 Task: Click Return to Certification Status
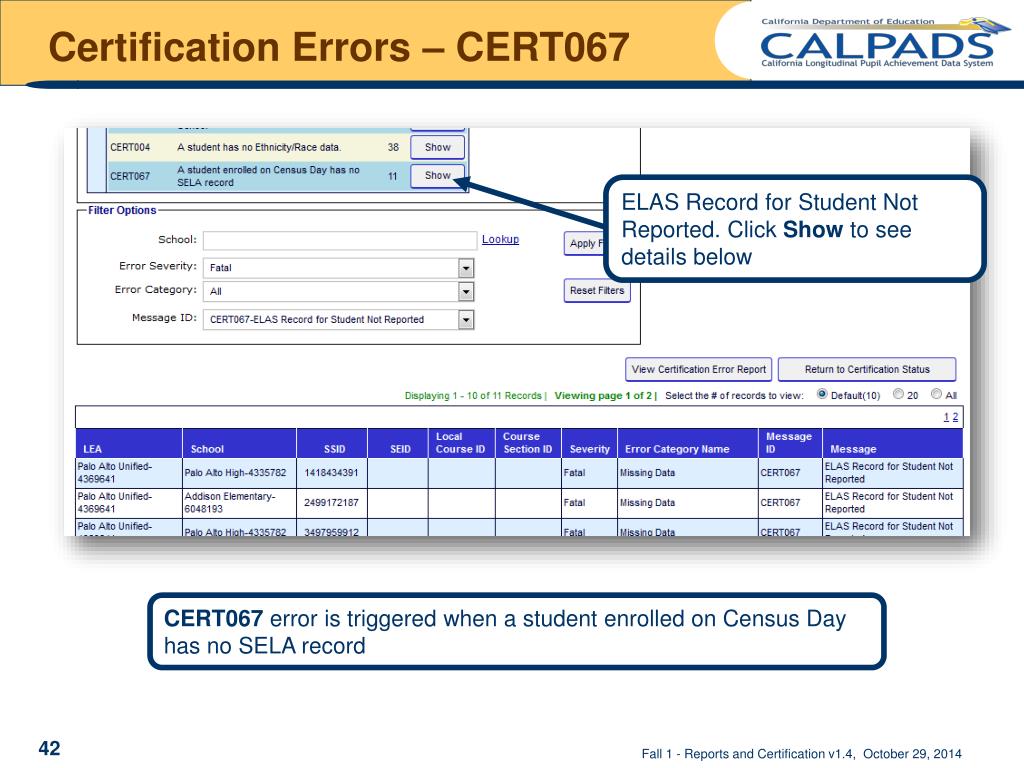867,370
